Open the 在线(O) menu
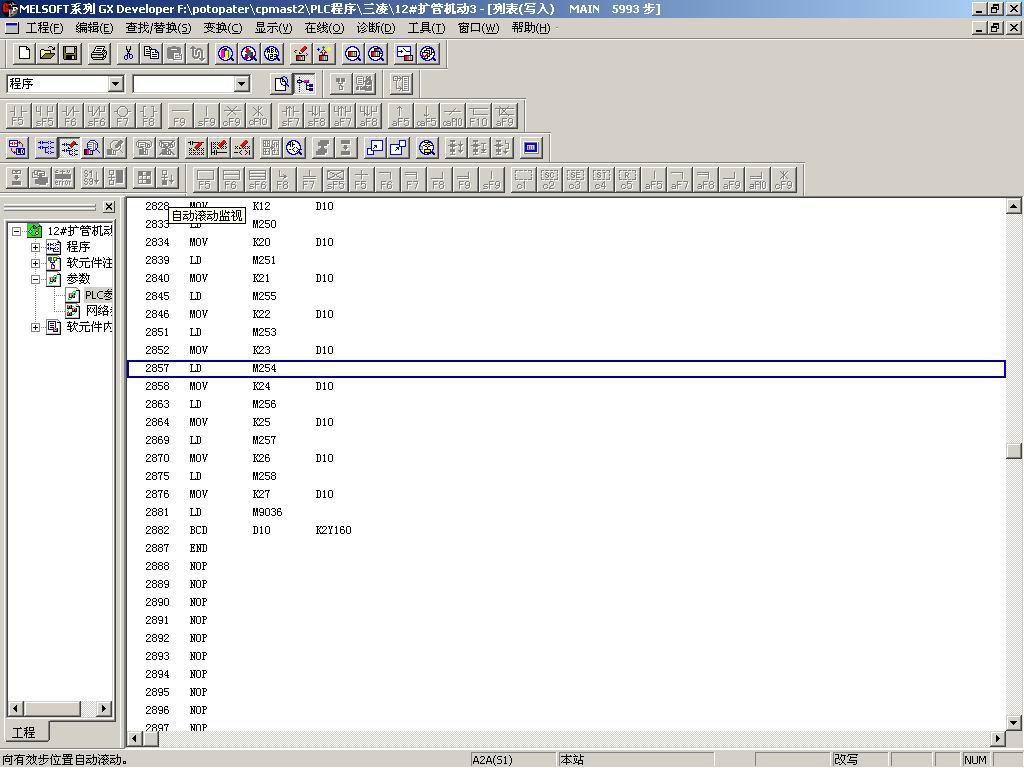1024x768 pixels. (325, 28)
